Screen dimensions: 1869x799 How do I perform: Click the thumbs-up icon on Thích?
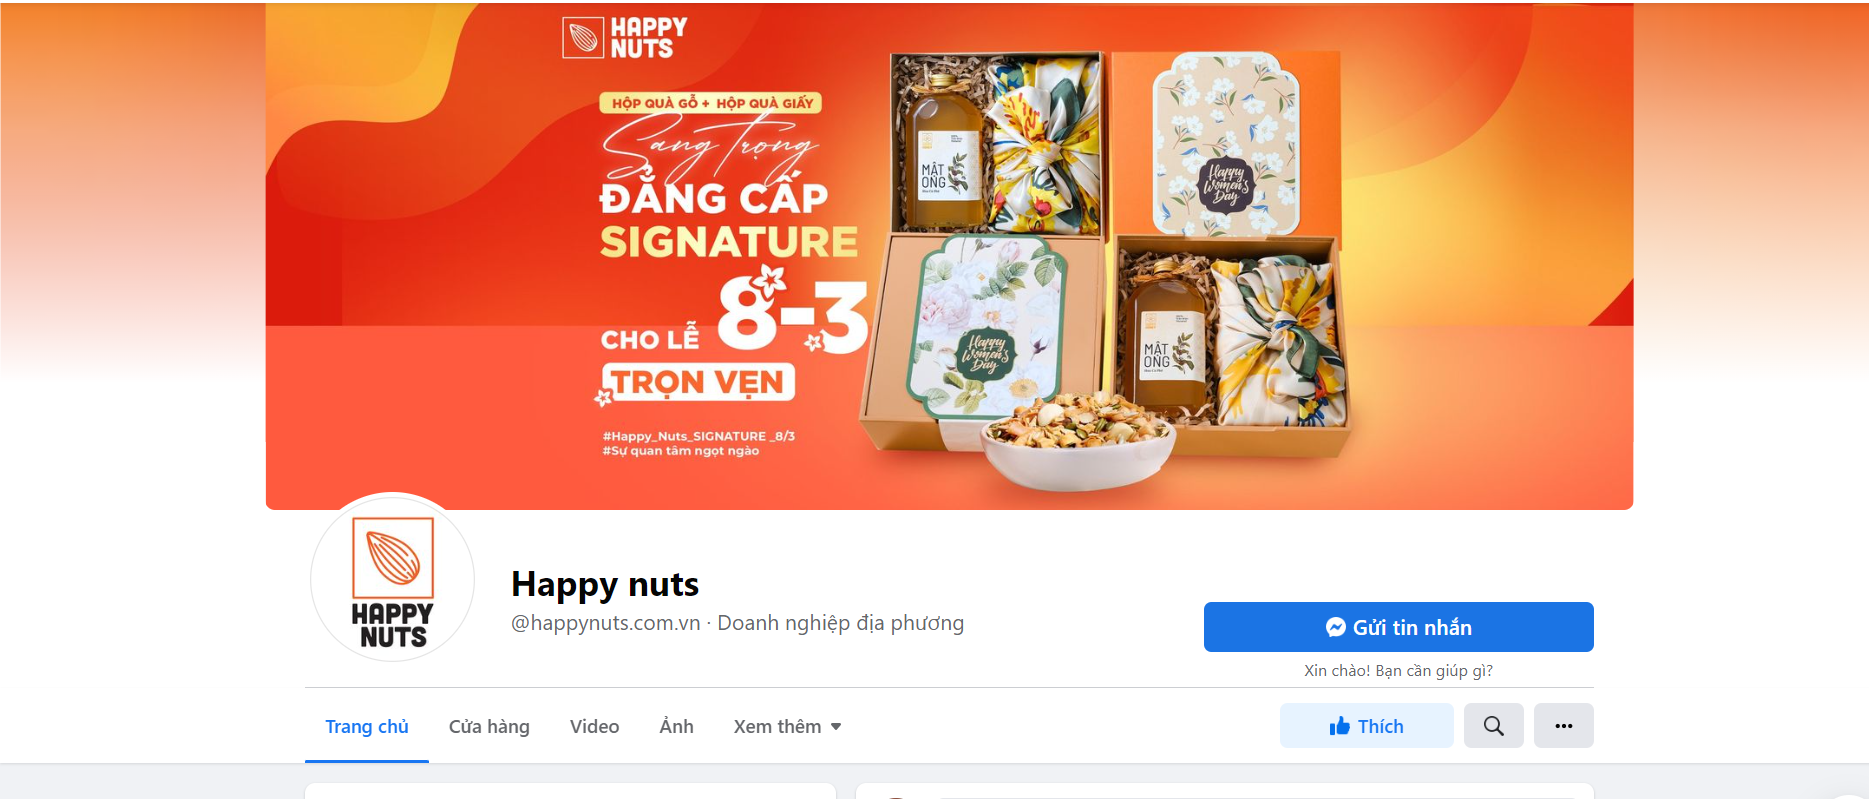1339,726
